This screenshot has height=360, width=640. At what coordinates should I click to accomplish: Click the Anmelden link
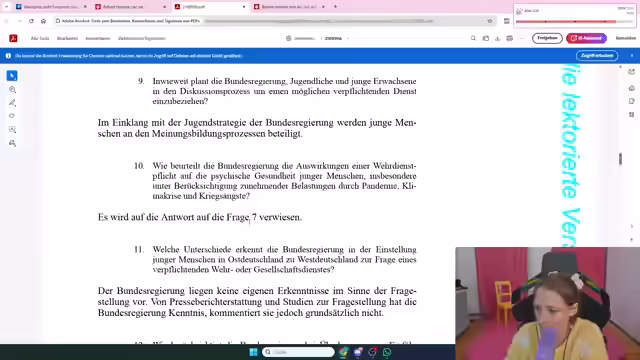pyautogui.click(x=626, y=38)
